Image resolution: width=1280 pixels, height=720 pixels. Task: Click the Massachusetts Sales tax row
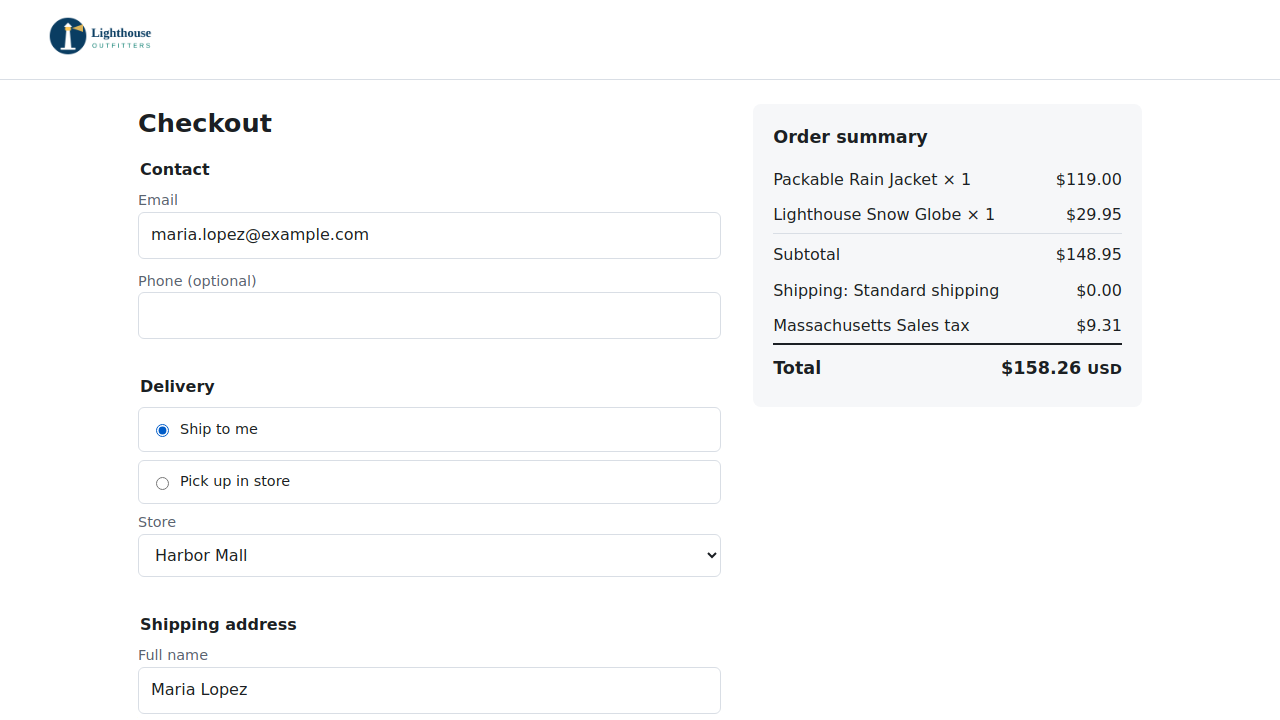[947, 325]
